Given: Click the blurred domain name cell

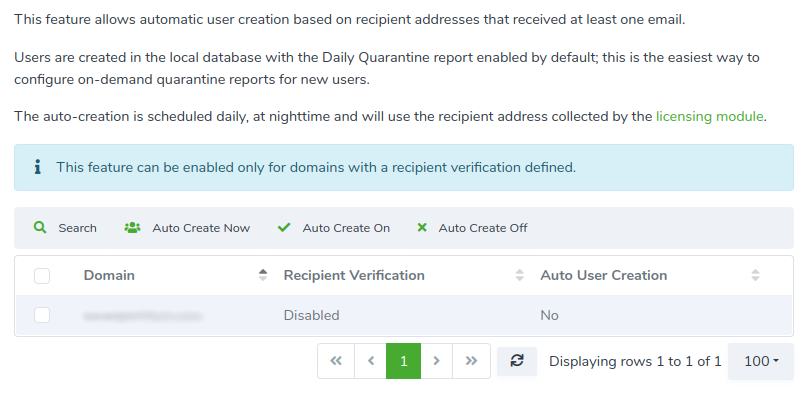Looking at the screenshot, I should 142,315.
